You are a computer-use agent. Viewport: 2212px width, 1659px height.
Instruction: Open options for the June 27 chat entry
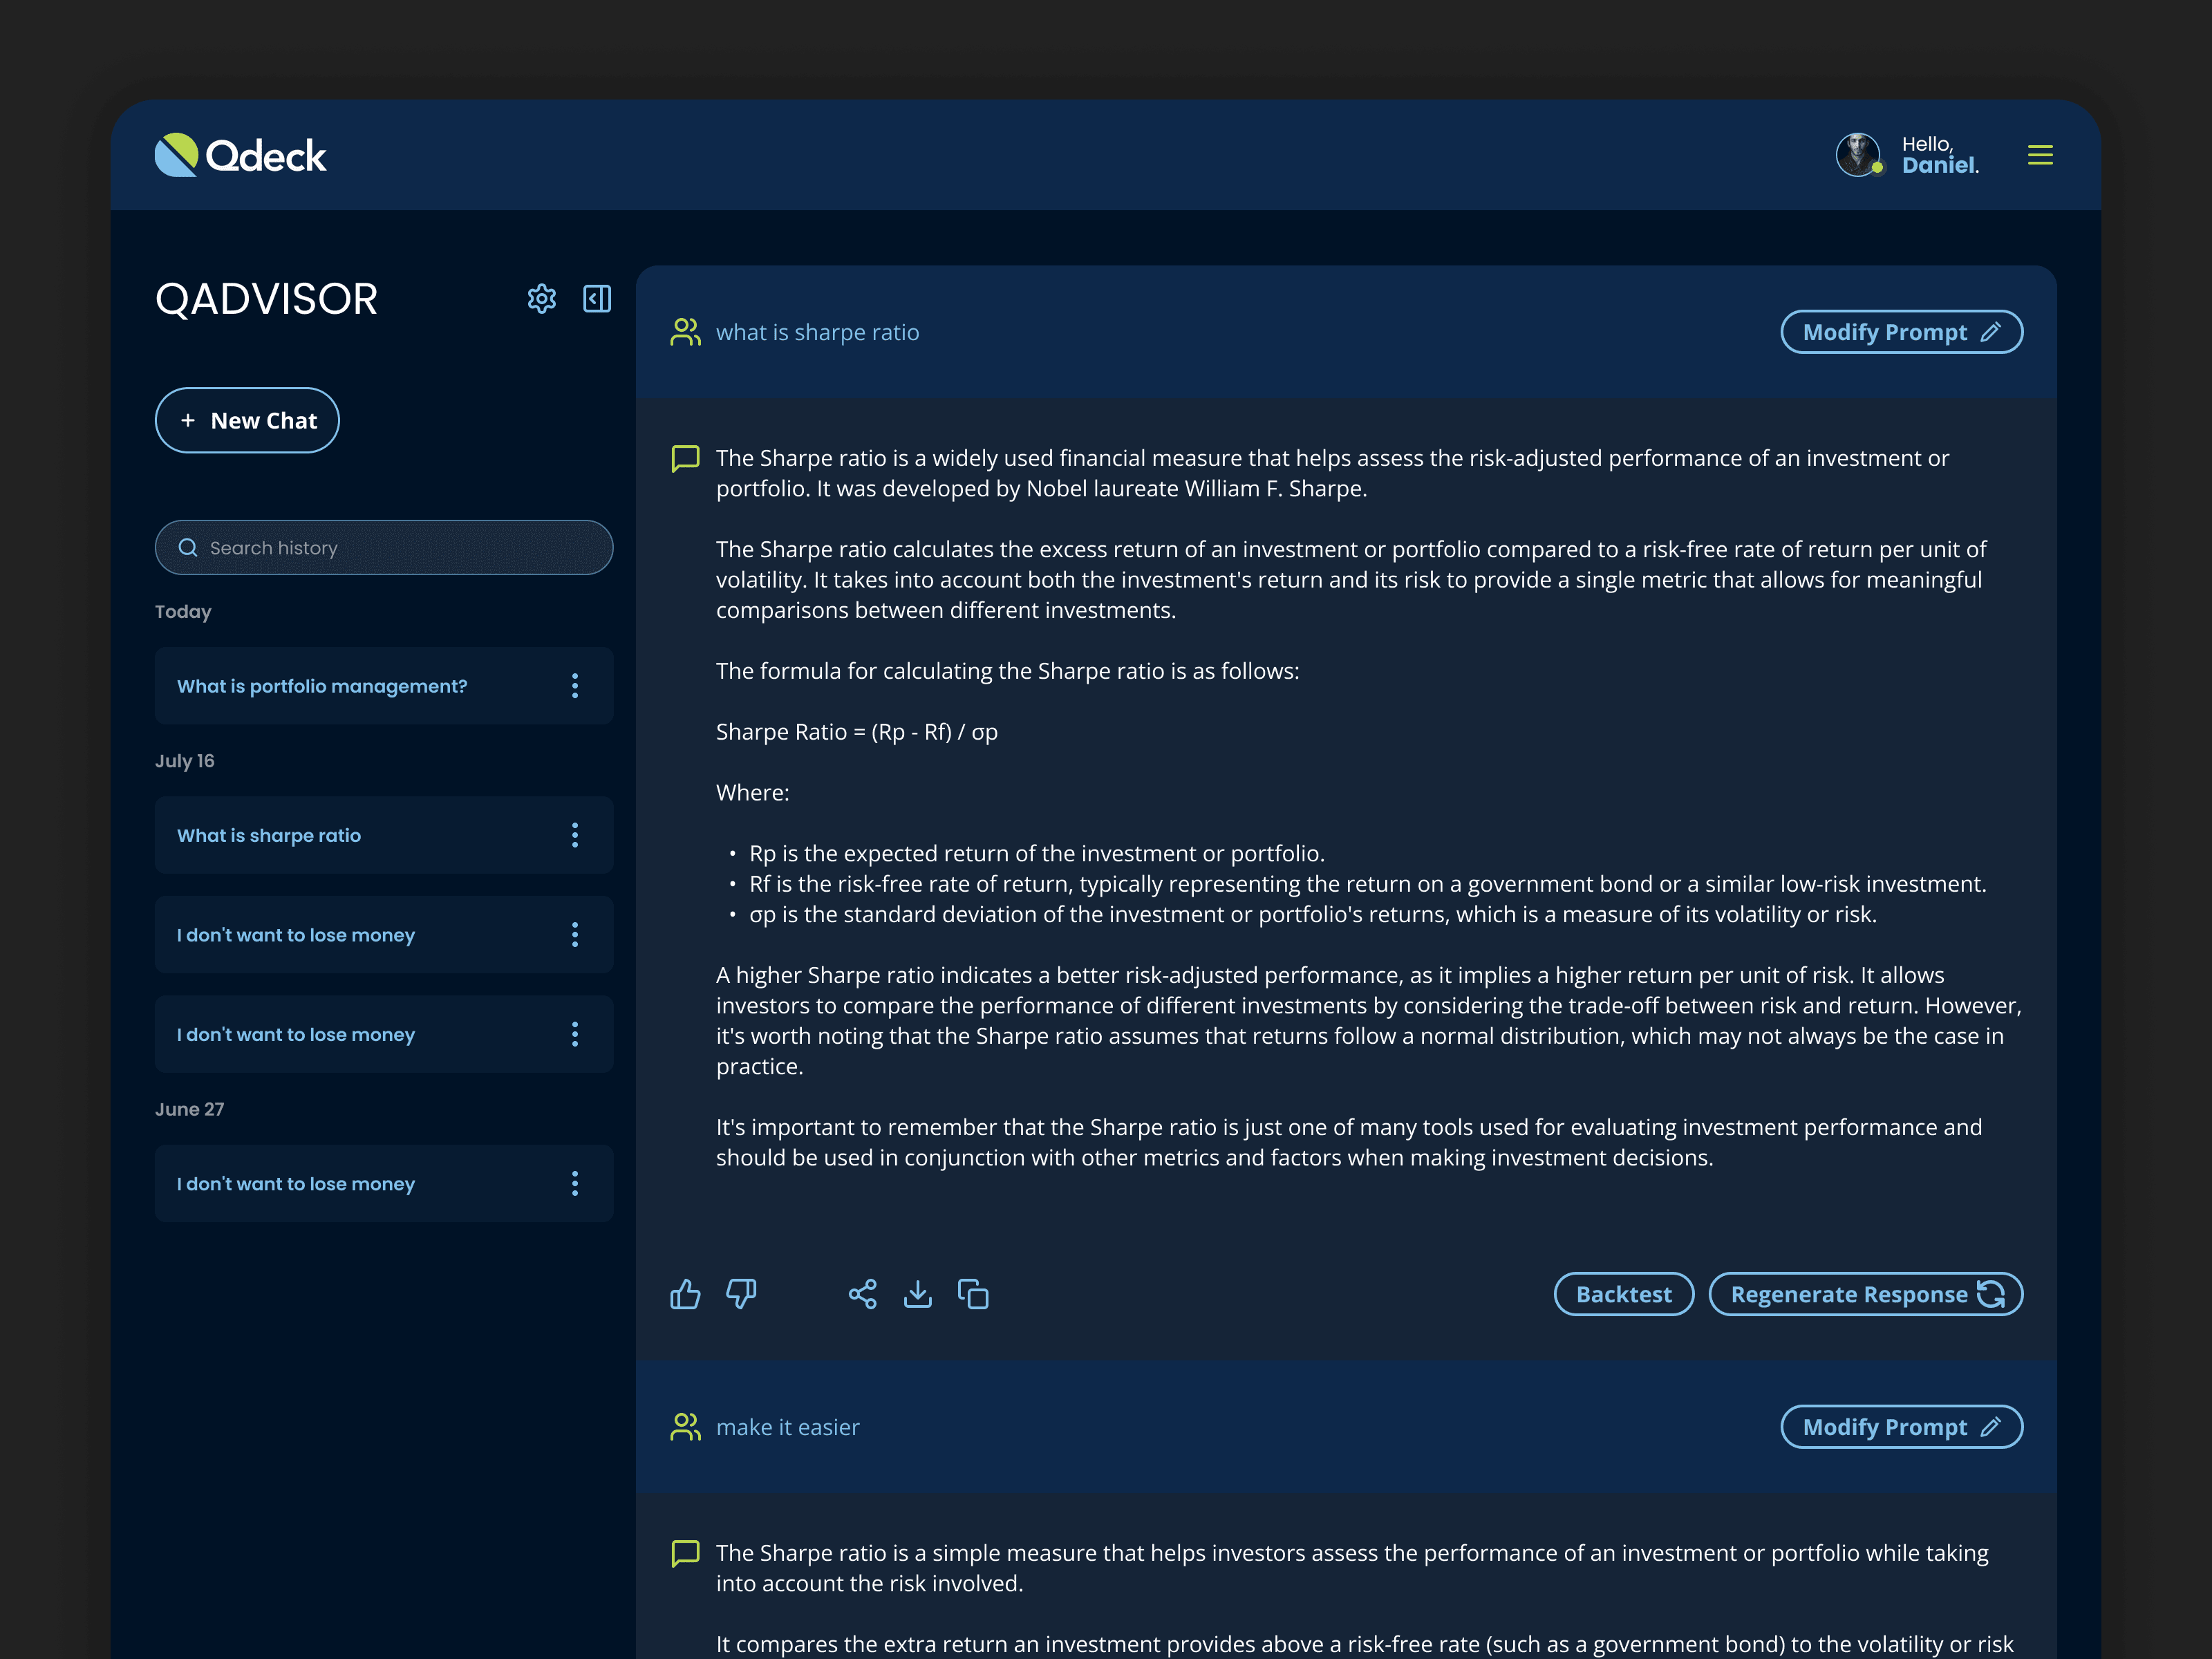574,1184
